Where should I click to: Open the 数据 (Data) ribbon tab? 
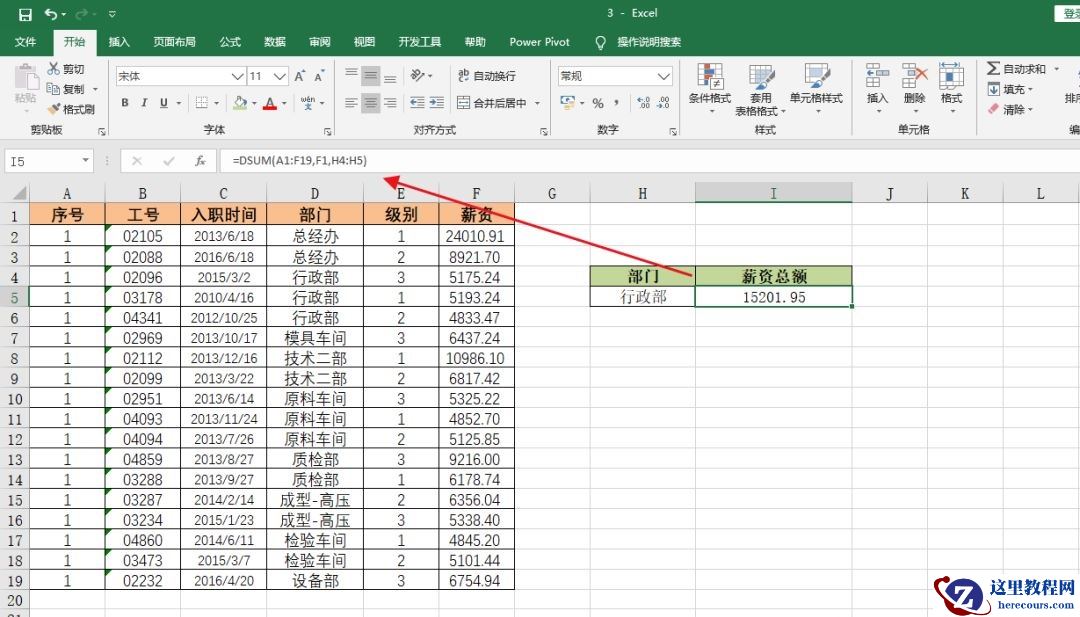point(275,42)
